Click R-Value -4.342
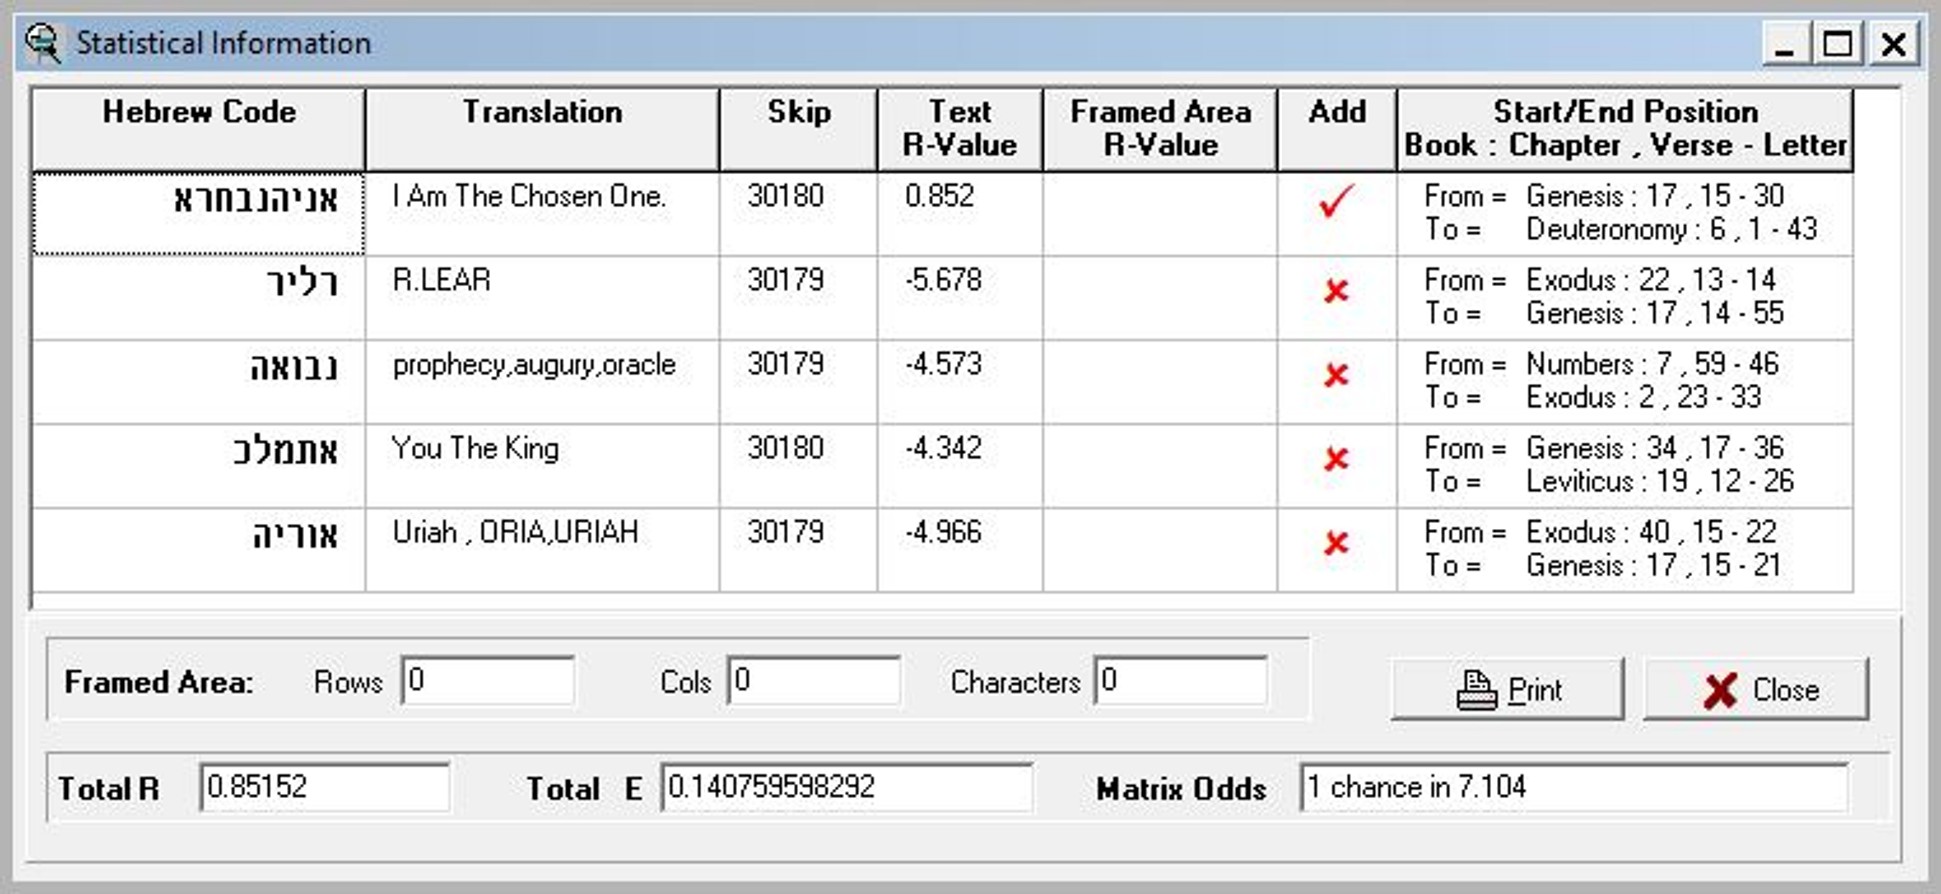The image size is (1941, 894). 943,448
